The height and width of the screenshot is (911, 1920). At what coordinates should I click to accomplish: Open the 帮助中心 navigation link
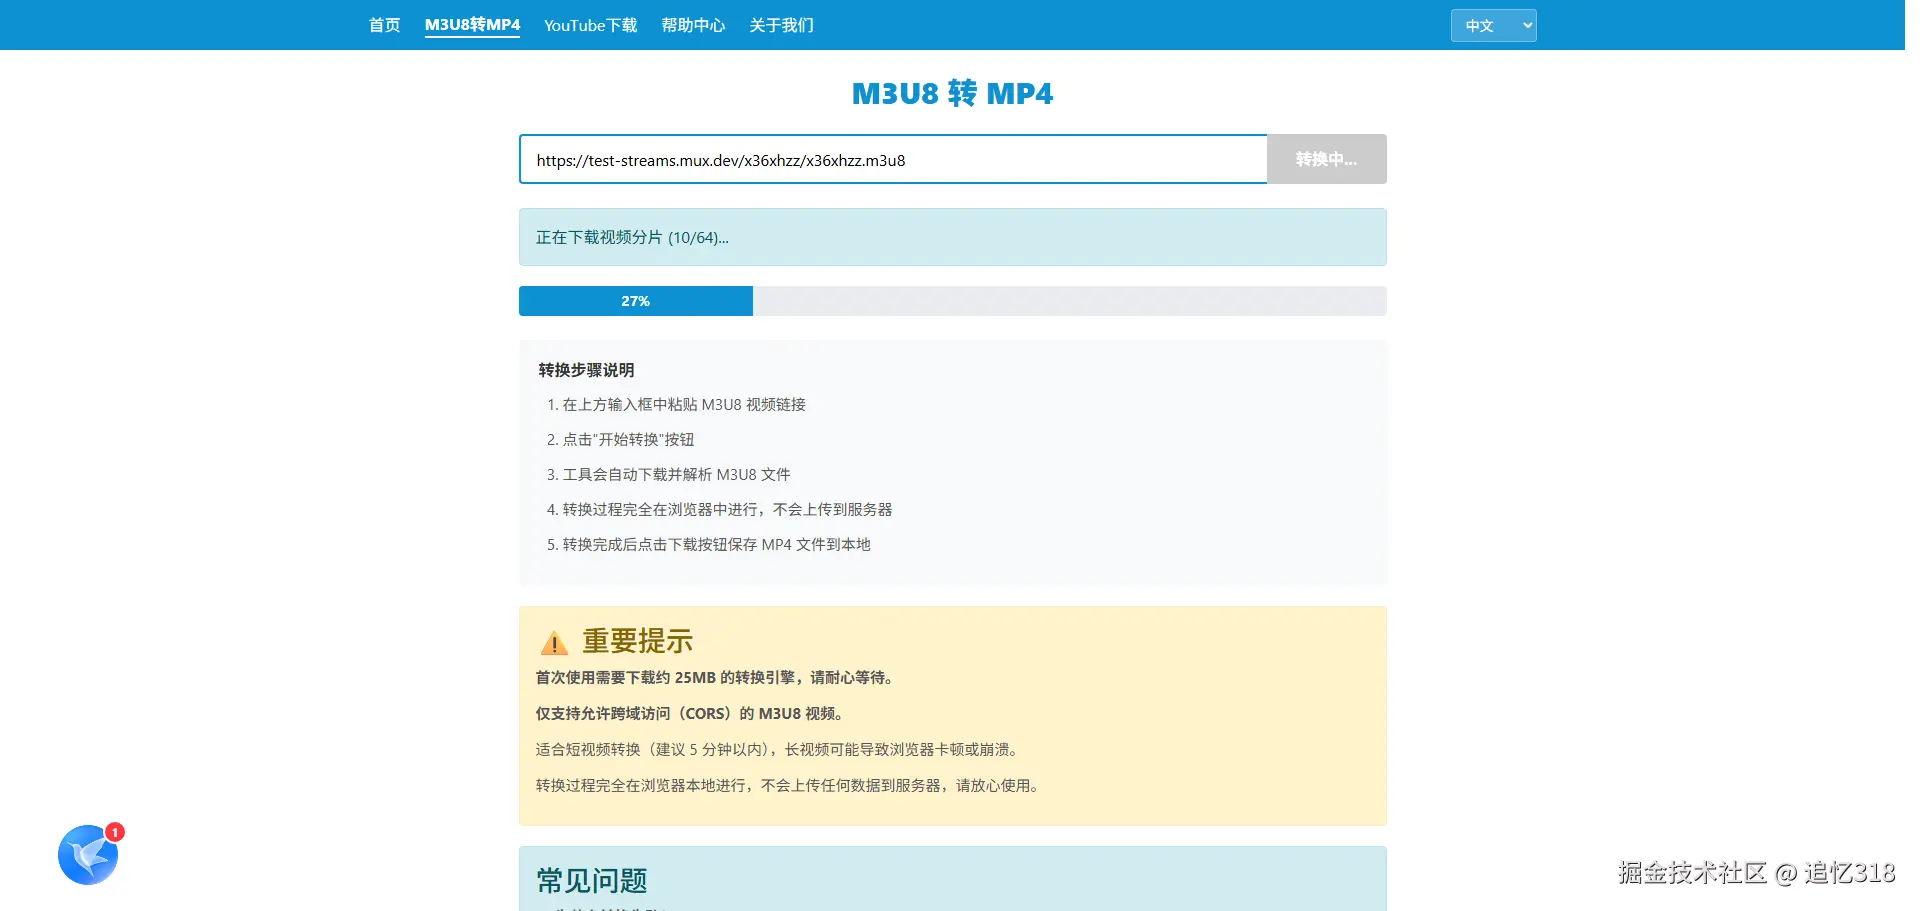click(693, 24)
